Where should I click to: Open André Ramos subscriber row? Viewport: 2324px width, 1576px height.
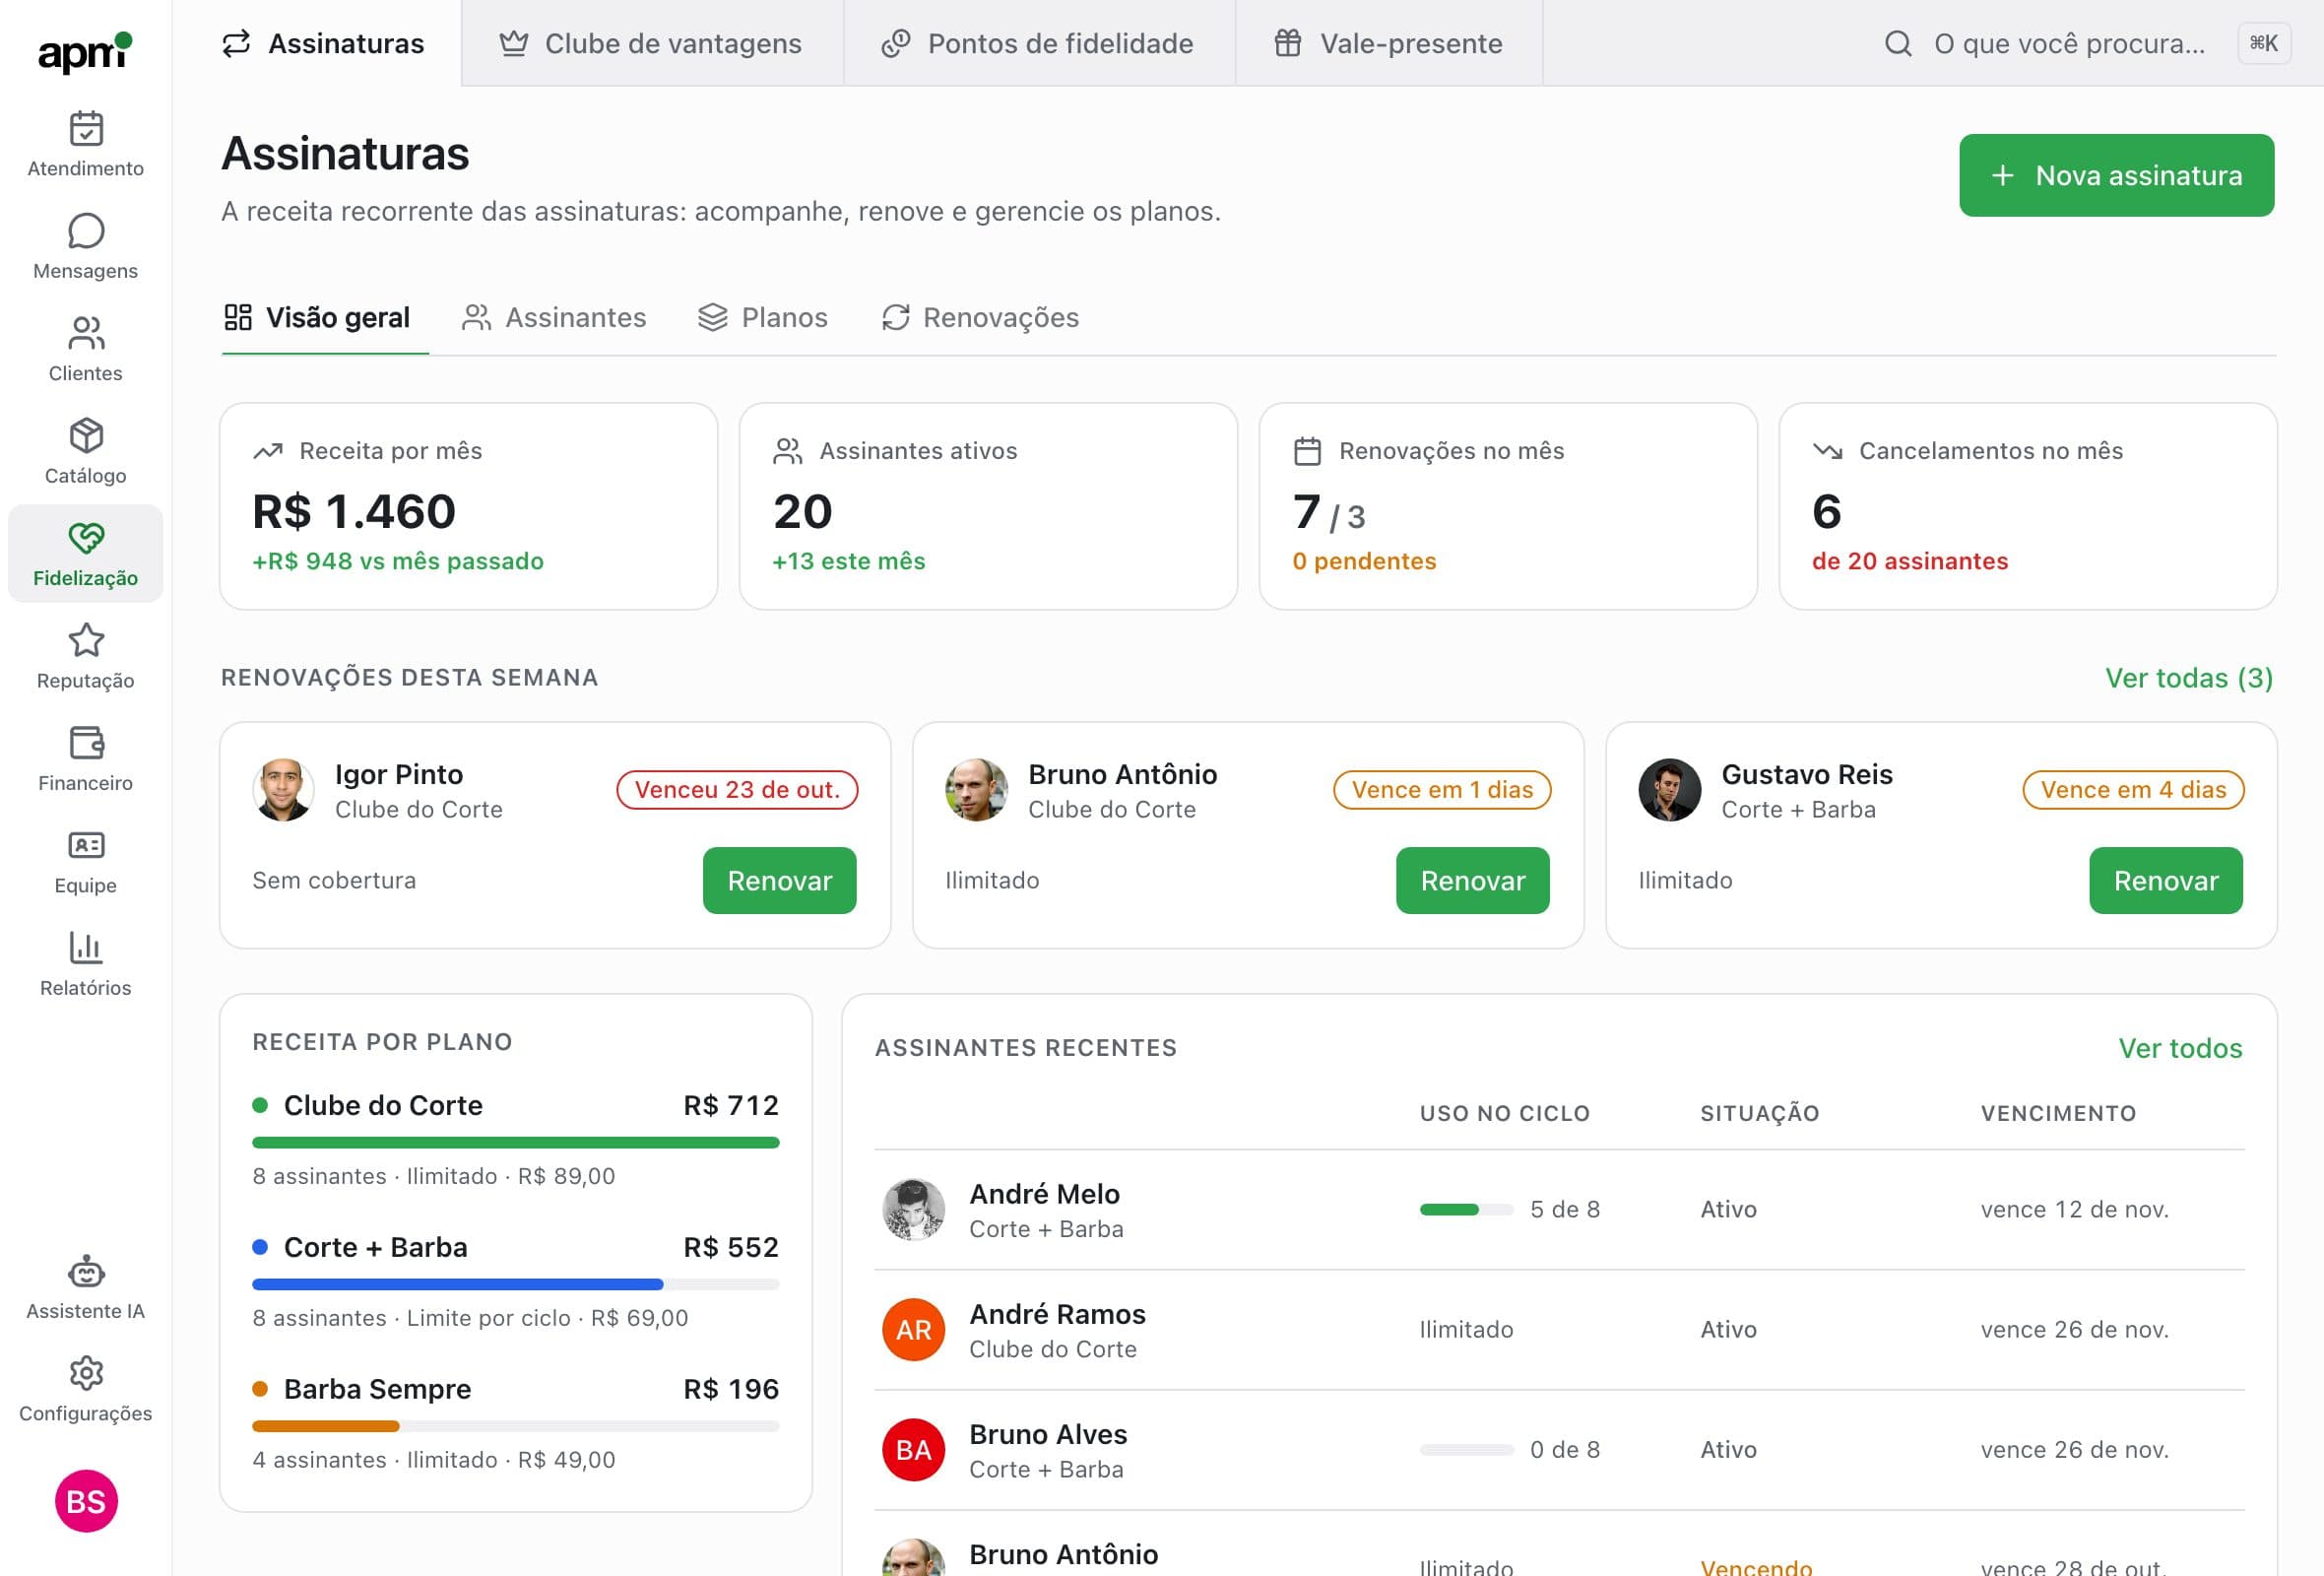[1559, 1329]
